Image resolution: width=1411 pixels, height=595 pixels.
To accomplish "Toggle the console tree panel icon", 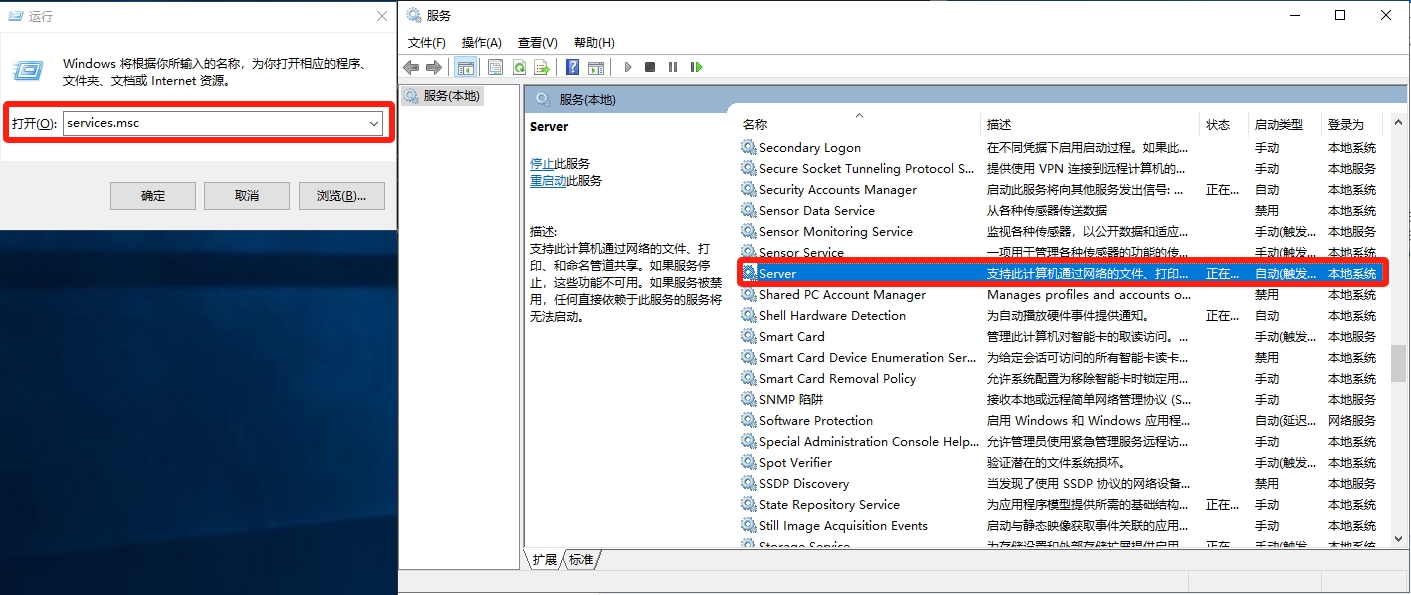I will pos(466,67).
